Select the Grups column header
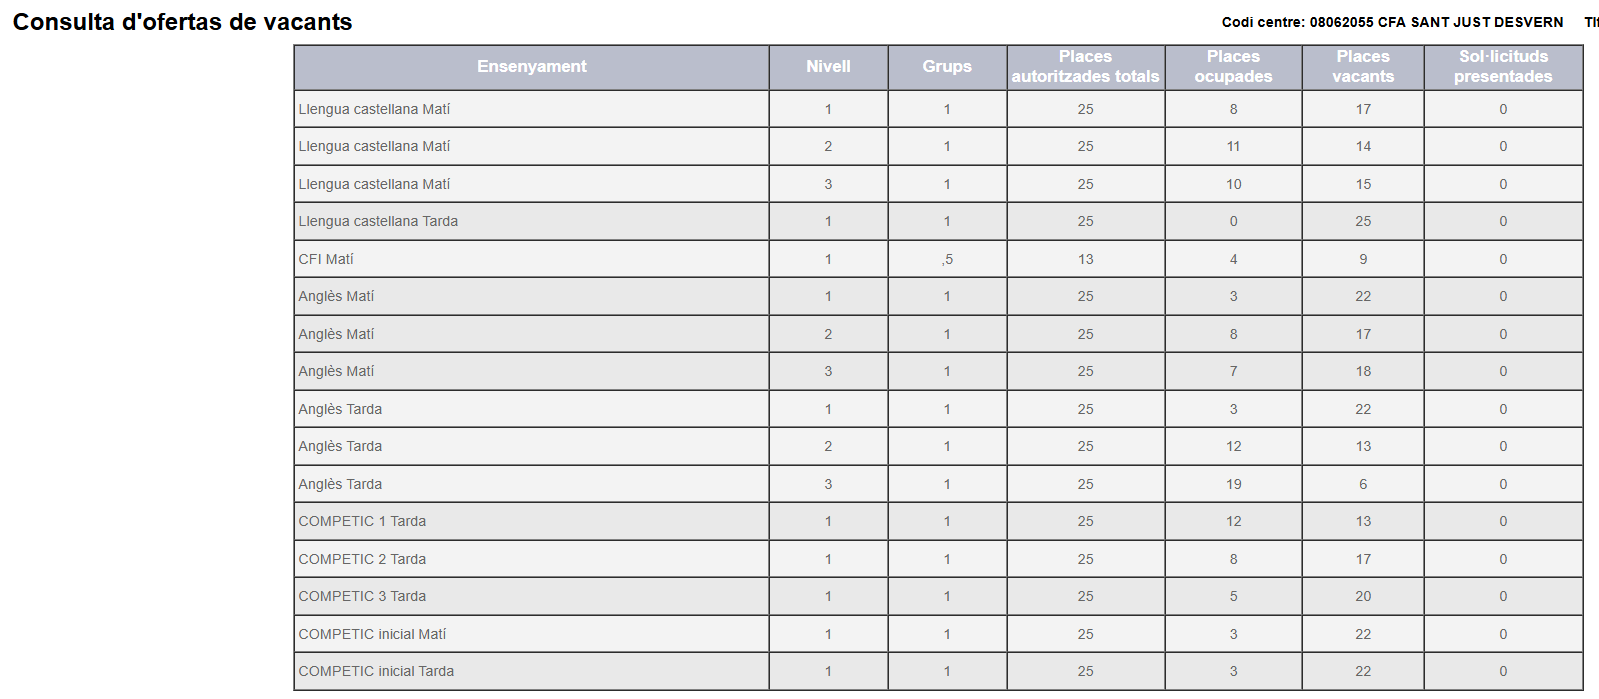 (x=946, y=67)
